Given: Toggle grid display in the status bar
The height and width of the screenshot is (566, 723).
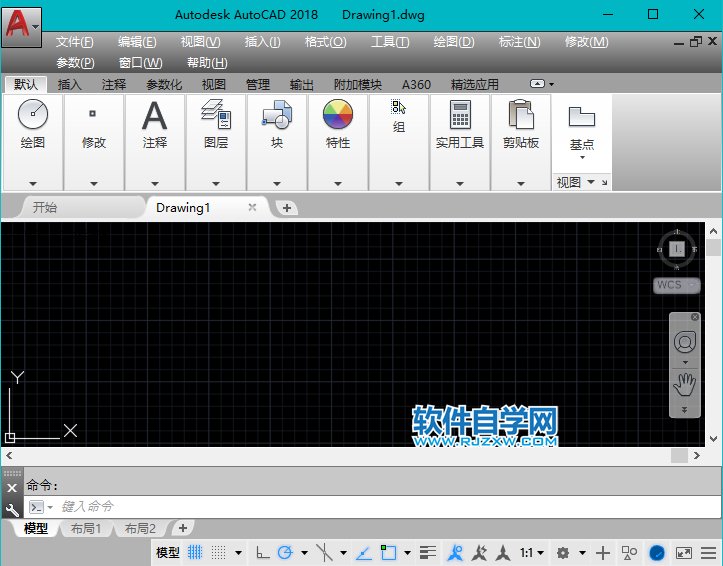Looking at the screenshot, I should click(x=196, y=552).
